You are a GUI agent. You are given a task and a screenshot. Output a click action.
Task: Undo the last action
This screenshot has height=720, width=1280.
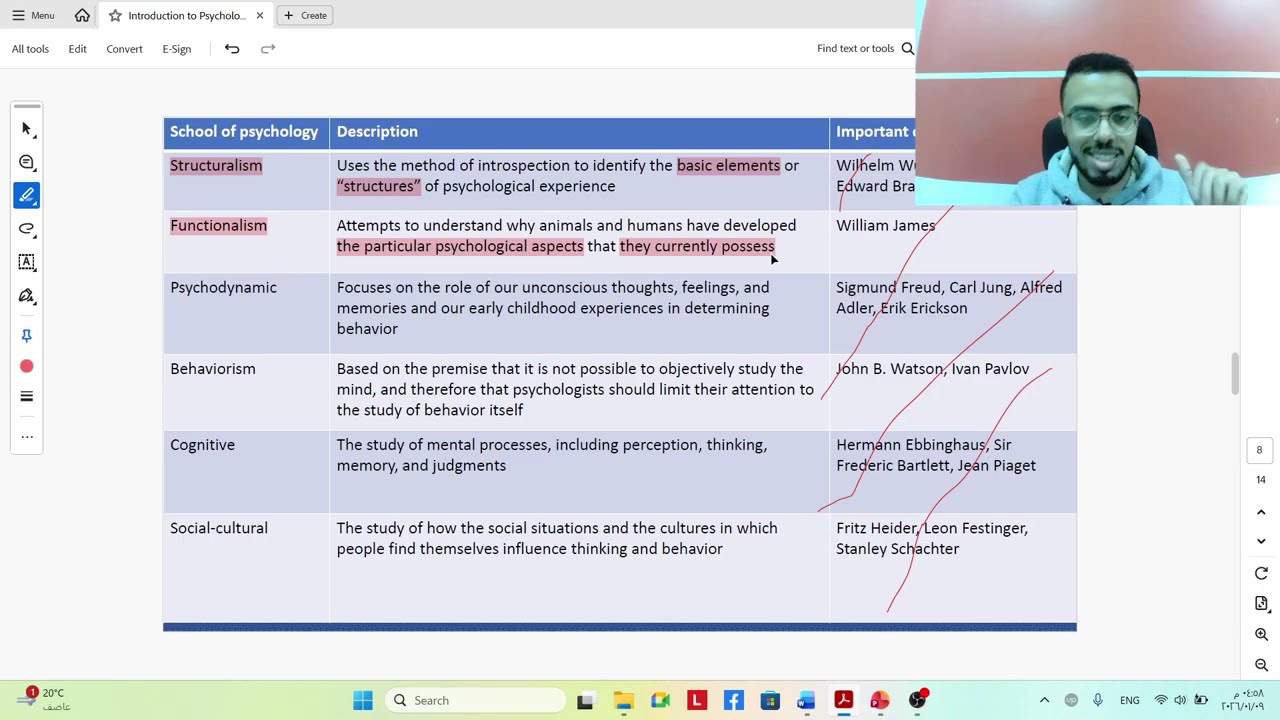[x=232, y=48]
